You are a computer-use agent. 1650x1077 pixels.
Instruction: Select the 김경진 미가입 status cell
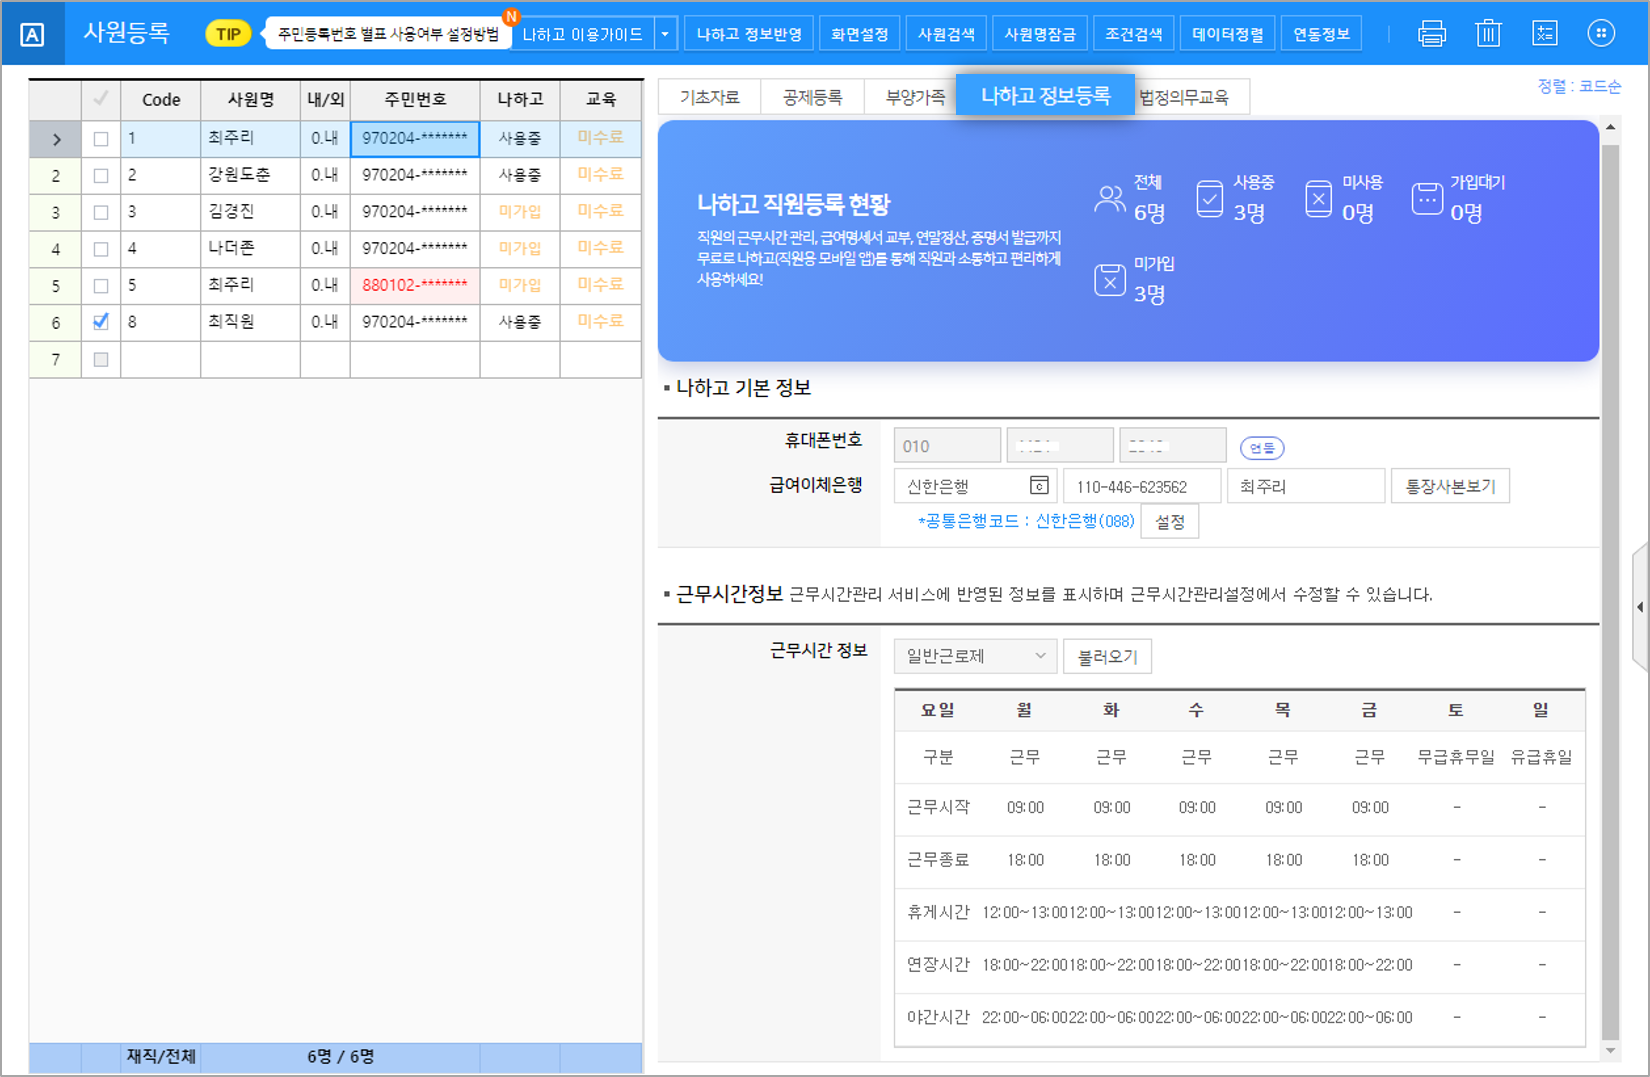520,212
